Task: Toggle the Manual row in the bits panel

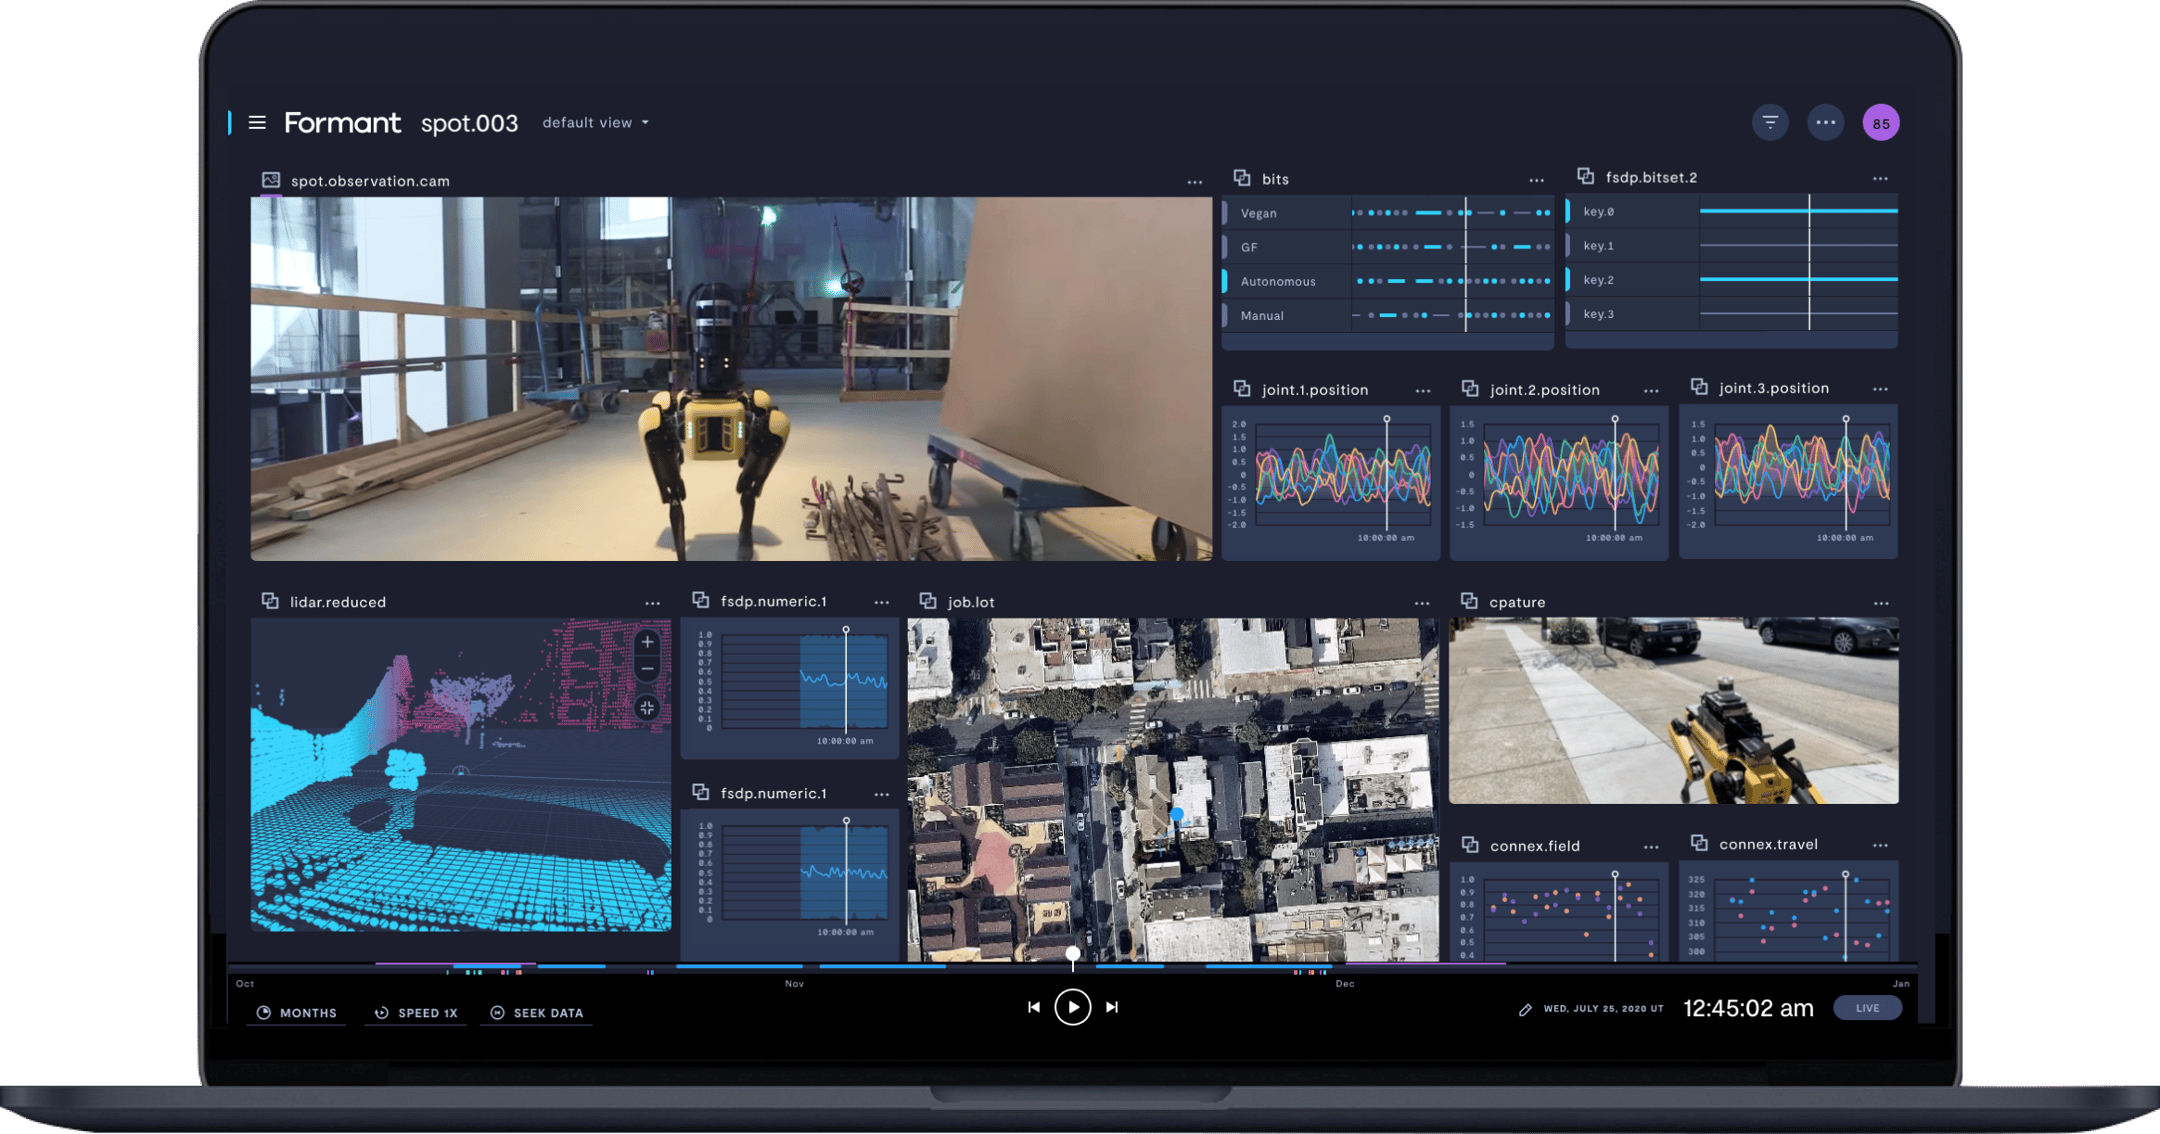Action: [1262, 315]
